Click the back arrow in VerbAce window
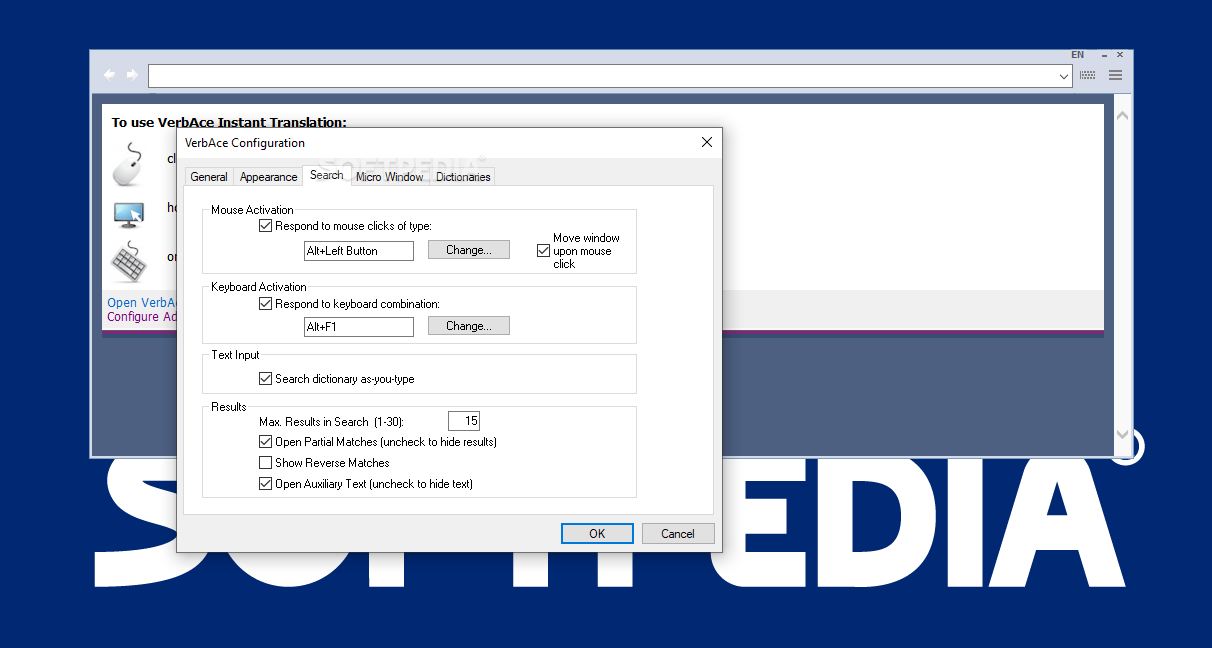 109,75
